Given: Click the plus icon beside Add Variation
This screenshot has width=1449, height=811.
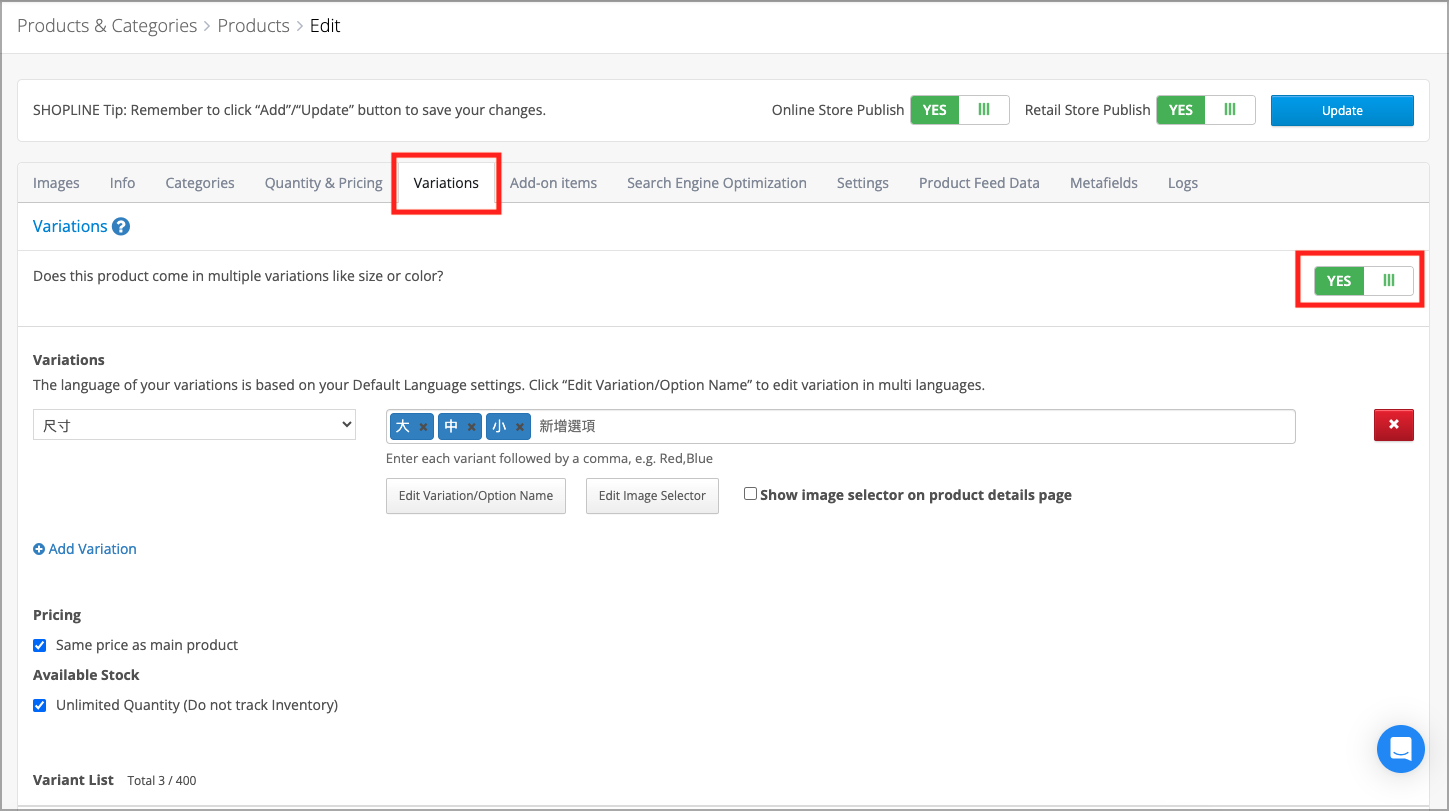Looking at the screenshot, I should pyautogui.click(x=39, y=549).
